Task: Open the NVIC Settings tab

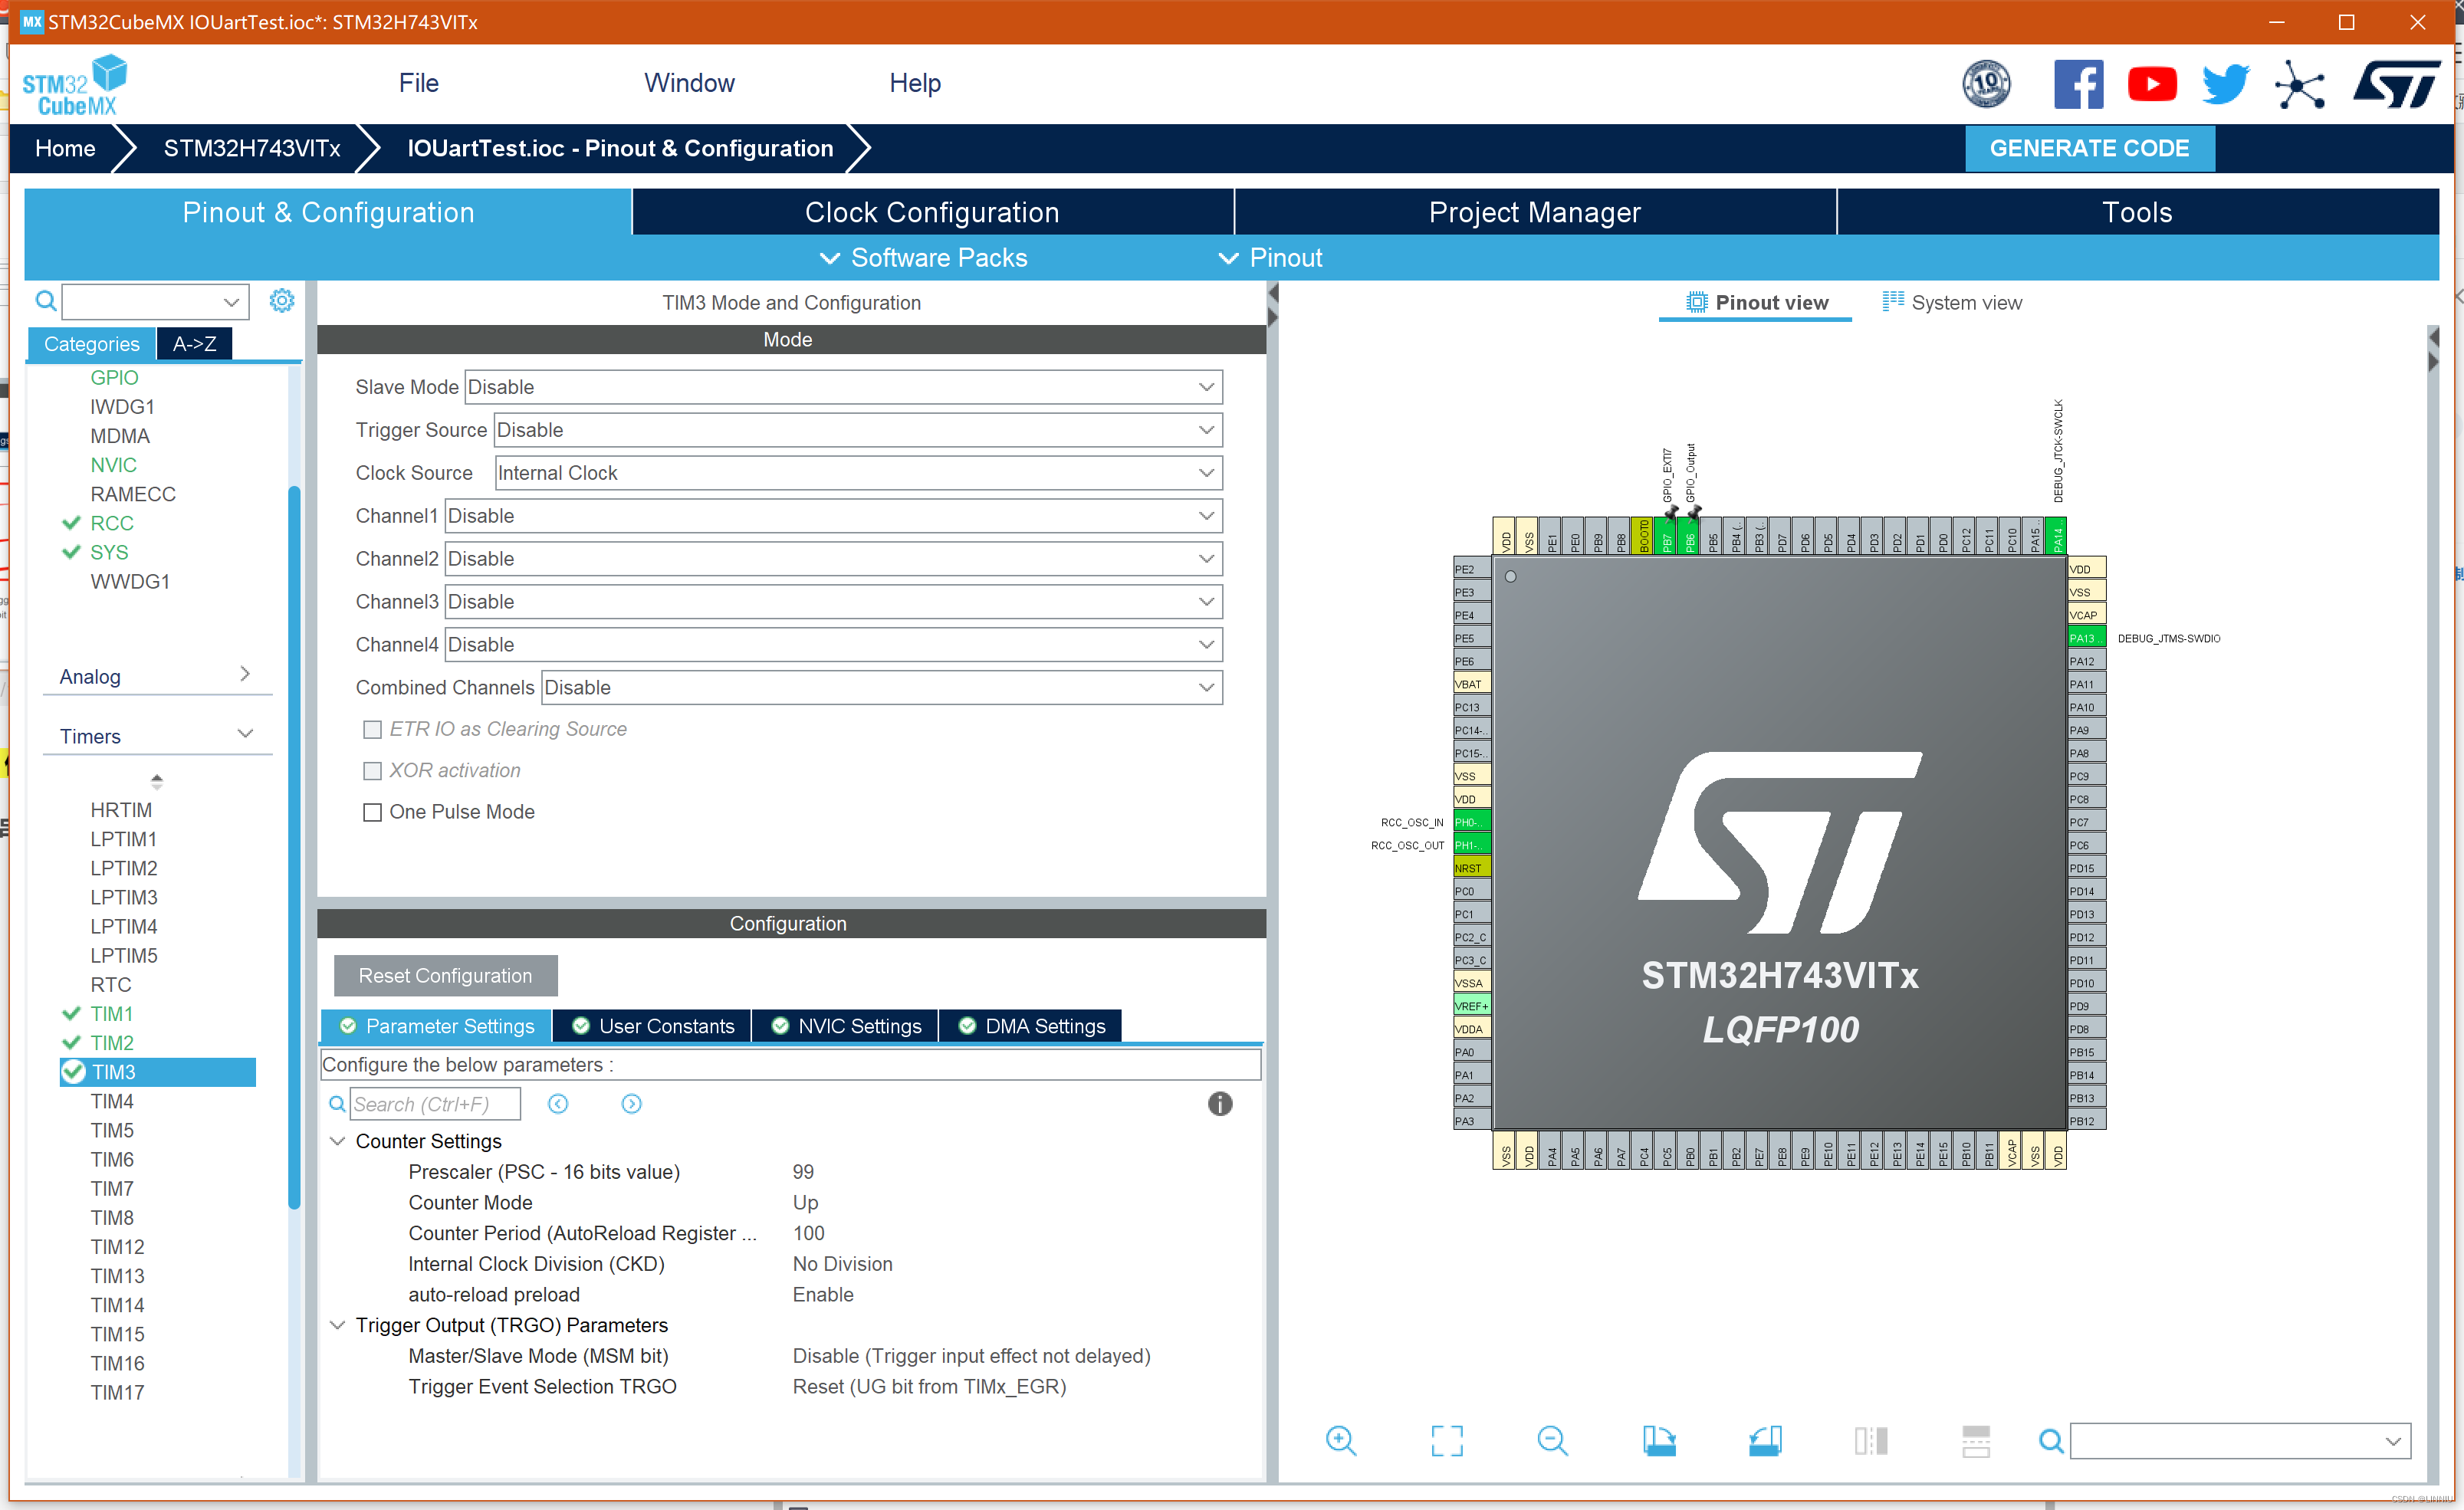Action: point(846,1026)
